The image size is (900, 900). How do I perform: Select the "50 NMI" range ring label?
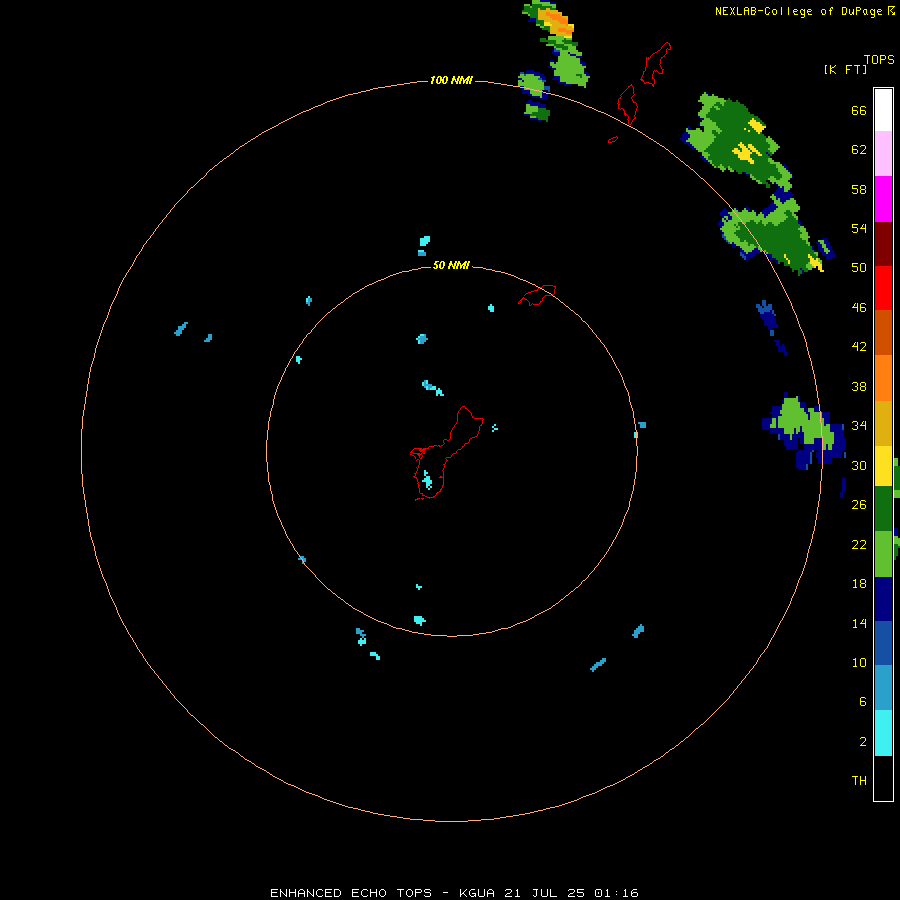[451, 265]
